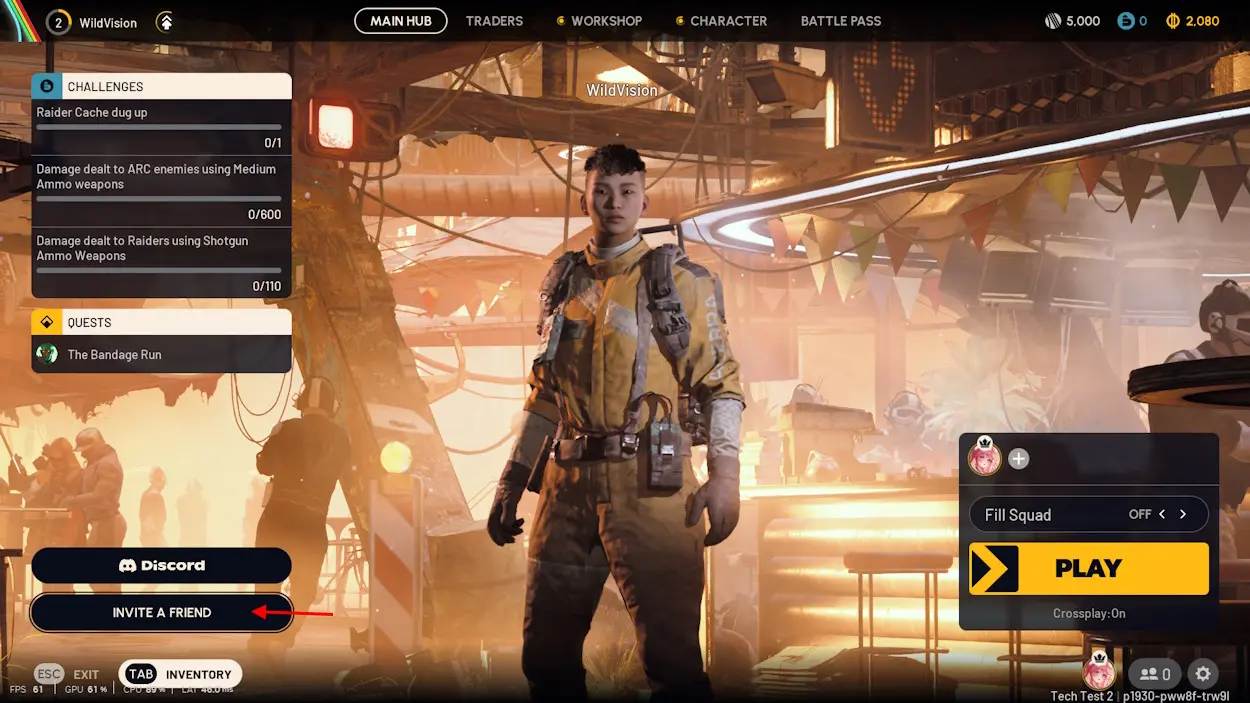1250x703 pixels.
Task: Click the Invite a Friend button
Action: coord(161,613)
